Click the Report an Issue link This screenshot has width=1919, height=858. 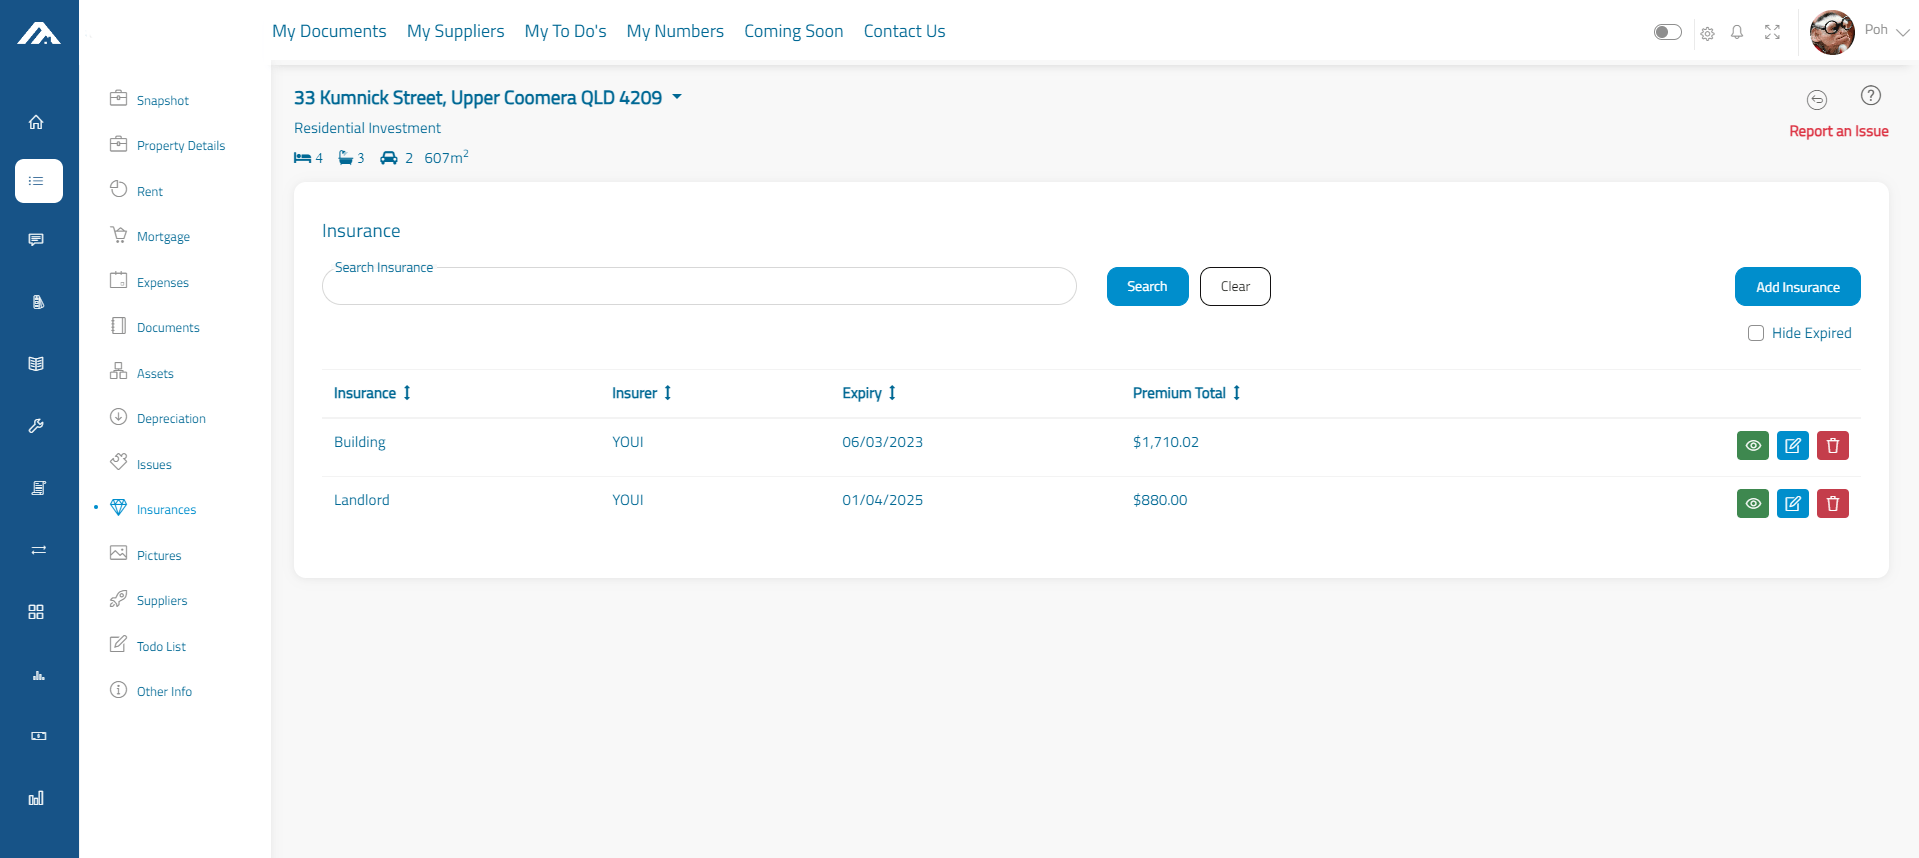coord(1838,131)
